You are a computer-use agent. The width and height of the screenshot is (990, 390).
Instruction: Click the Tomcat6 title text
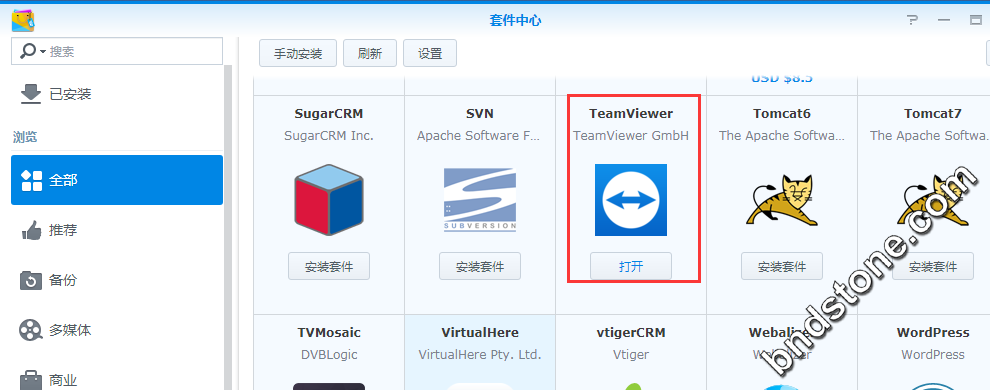[x=782, y=114]
